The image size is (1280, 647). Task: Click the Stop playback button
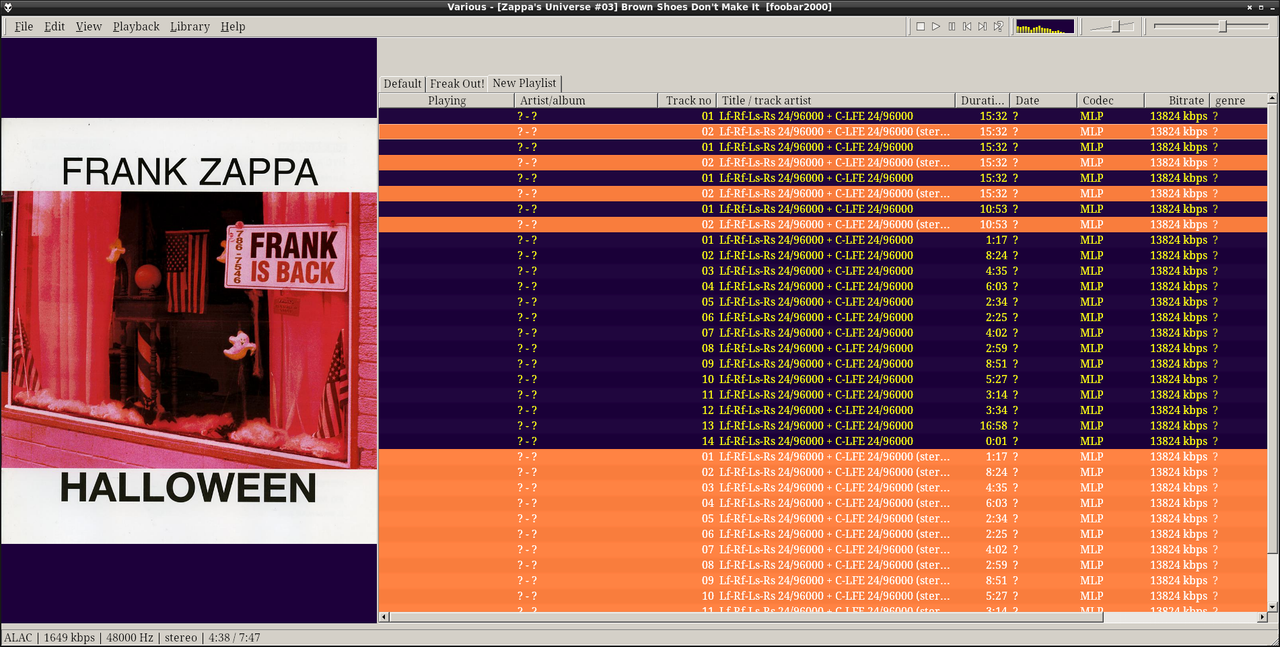coord(920,27)
